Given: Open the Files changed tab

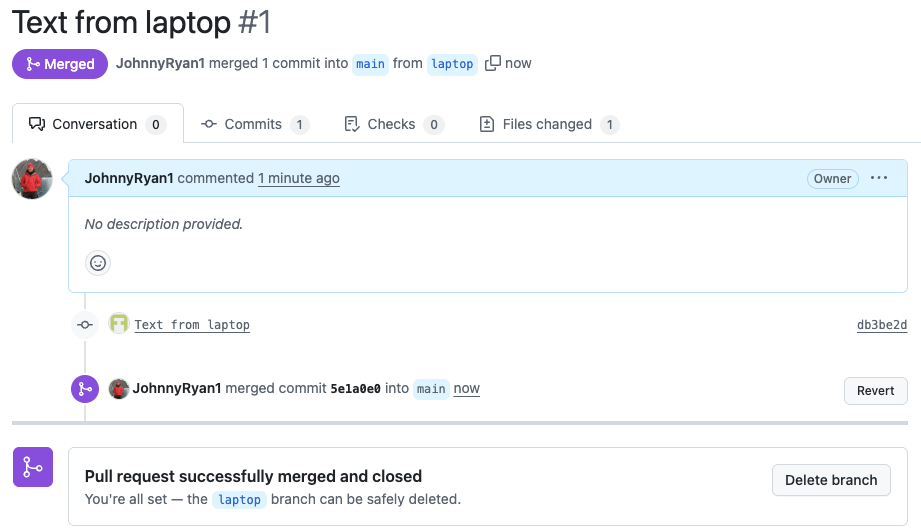Looking at the screenshot, I should pyautogui.click(x=549, y=124).
